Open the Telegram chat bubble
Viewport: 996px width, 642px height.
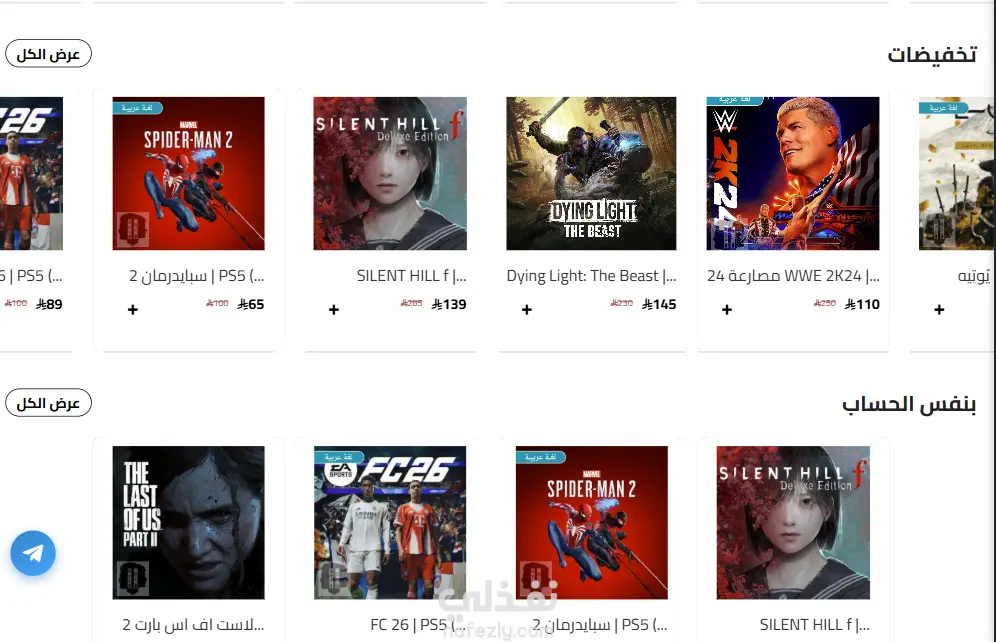pos(33,553)
